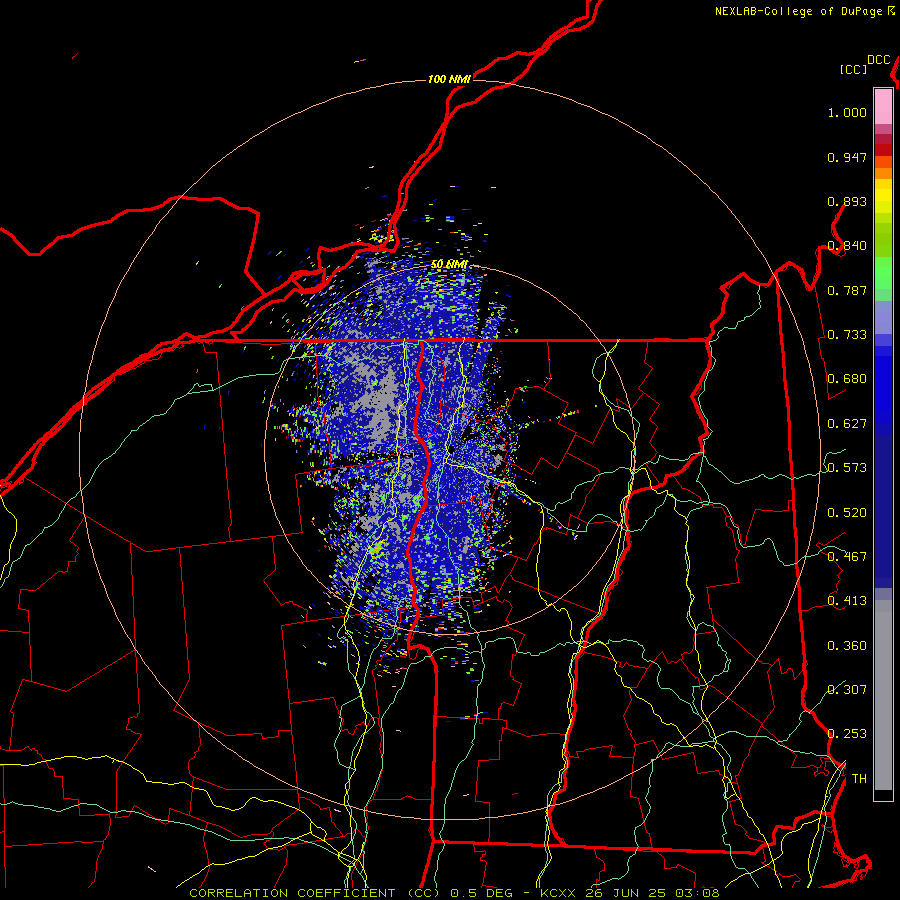Click the [CC] units label
Image resolution: width=900 pixels, height=900 pixels.
[x=853, y=69]
